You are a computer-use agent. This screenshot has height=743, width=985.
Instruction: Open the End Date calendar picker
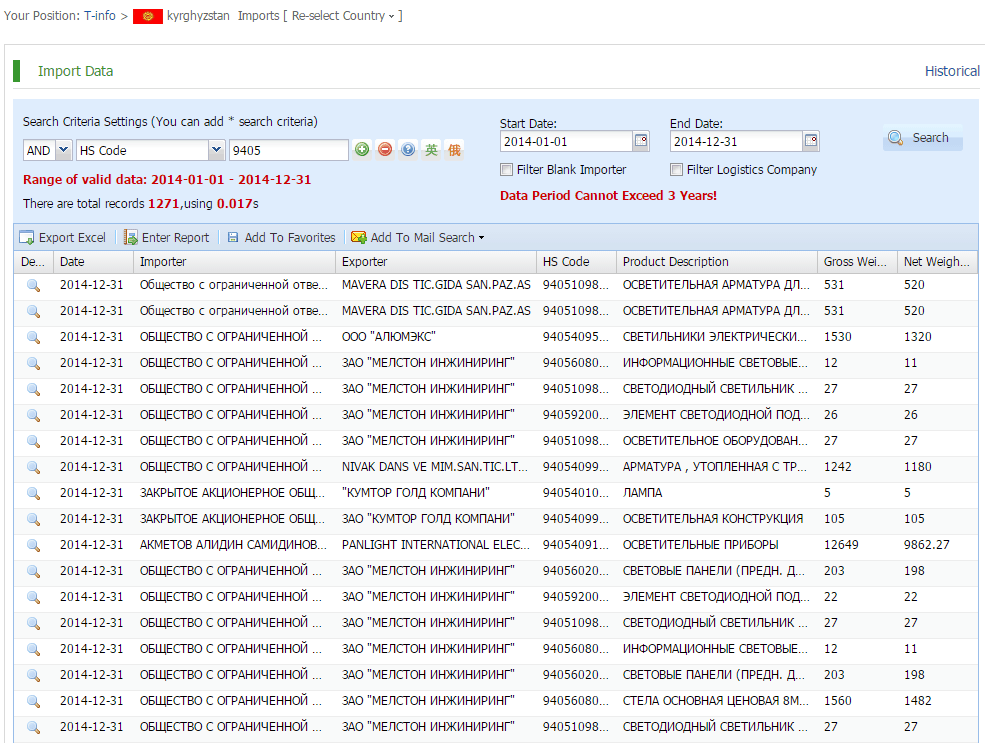tap(811, 141)
